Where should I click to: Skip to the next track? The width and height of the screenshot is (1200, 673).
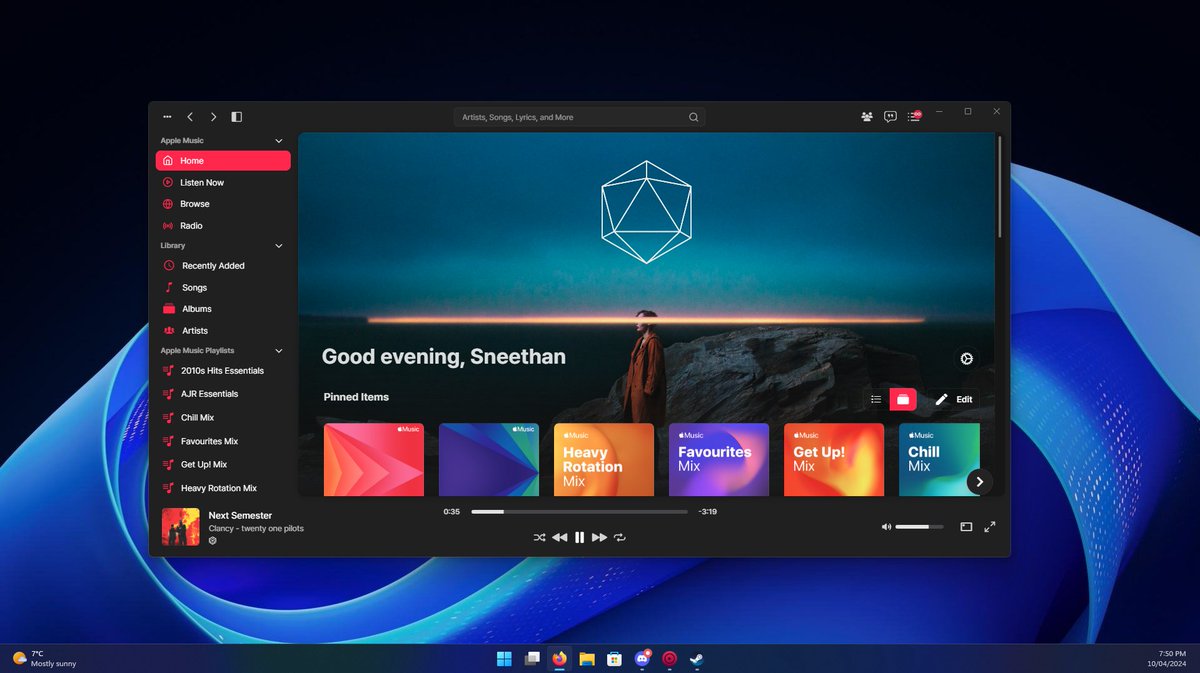(599, 537)
